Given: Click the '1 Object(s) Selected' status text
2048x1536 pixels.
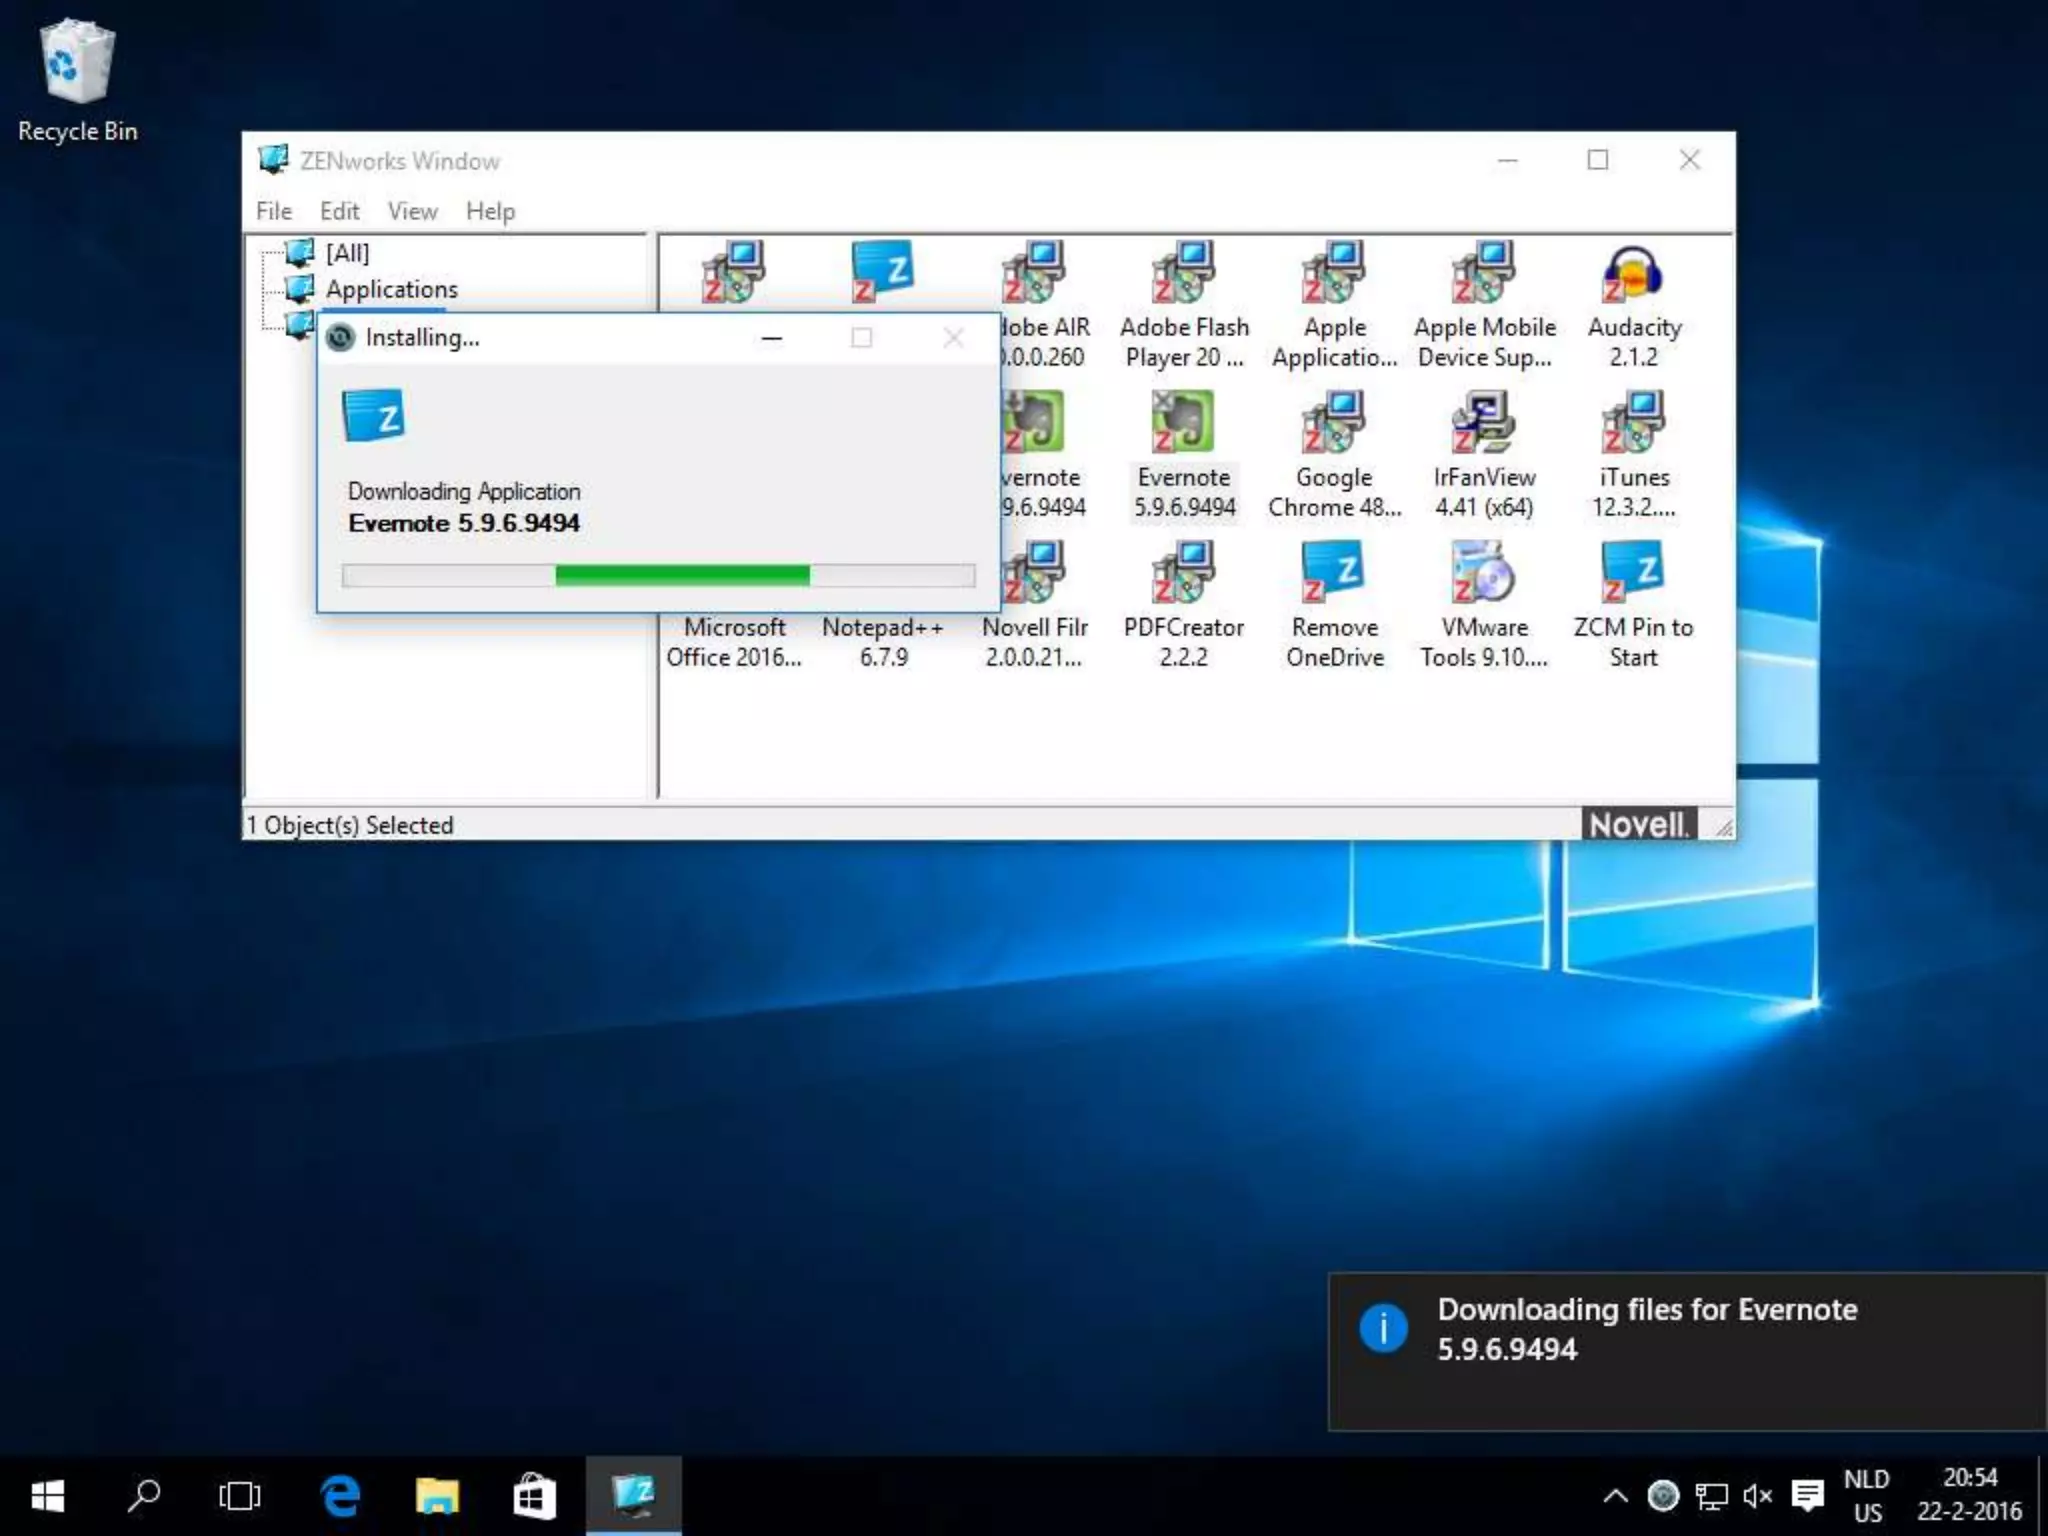Looking at the screenshot, I should (350, 825).
